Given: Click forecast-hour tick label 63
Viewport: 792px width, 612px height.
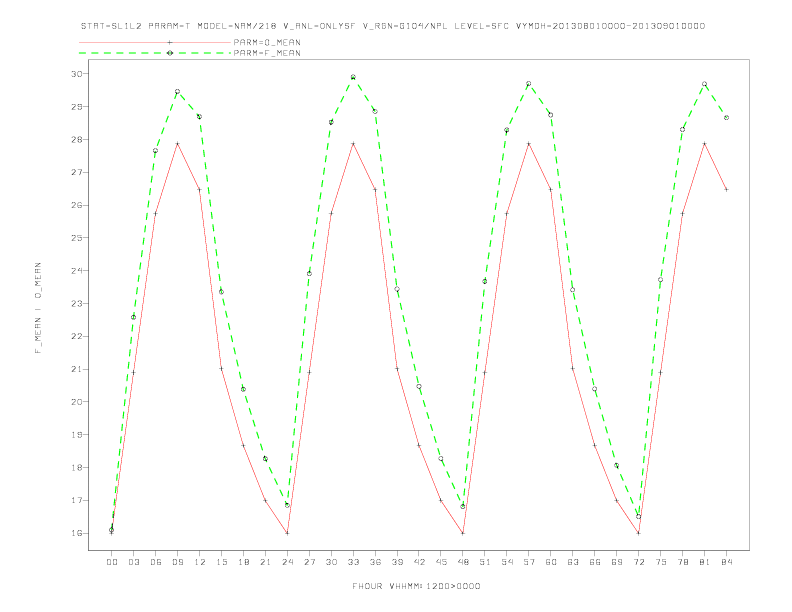Looking at the screenshot, I should (x=573, y=562).
